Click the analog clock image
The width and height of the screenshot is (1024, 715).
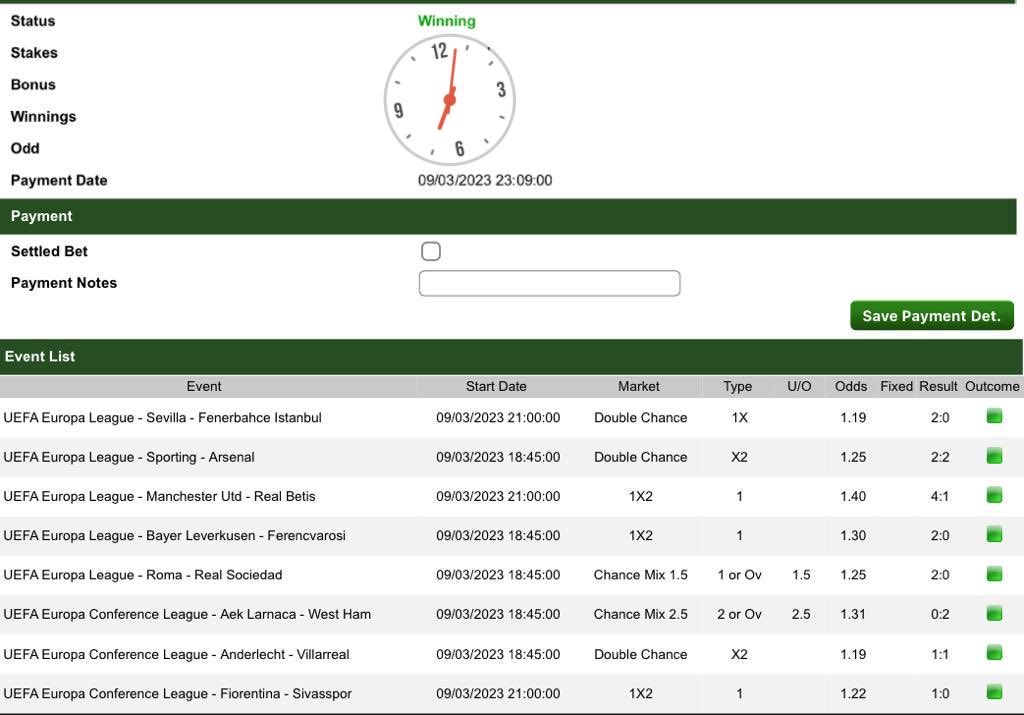449,100
